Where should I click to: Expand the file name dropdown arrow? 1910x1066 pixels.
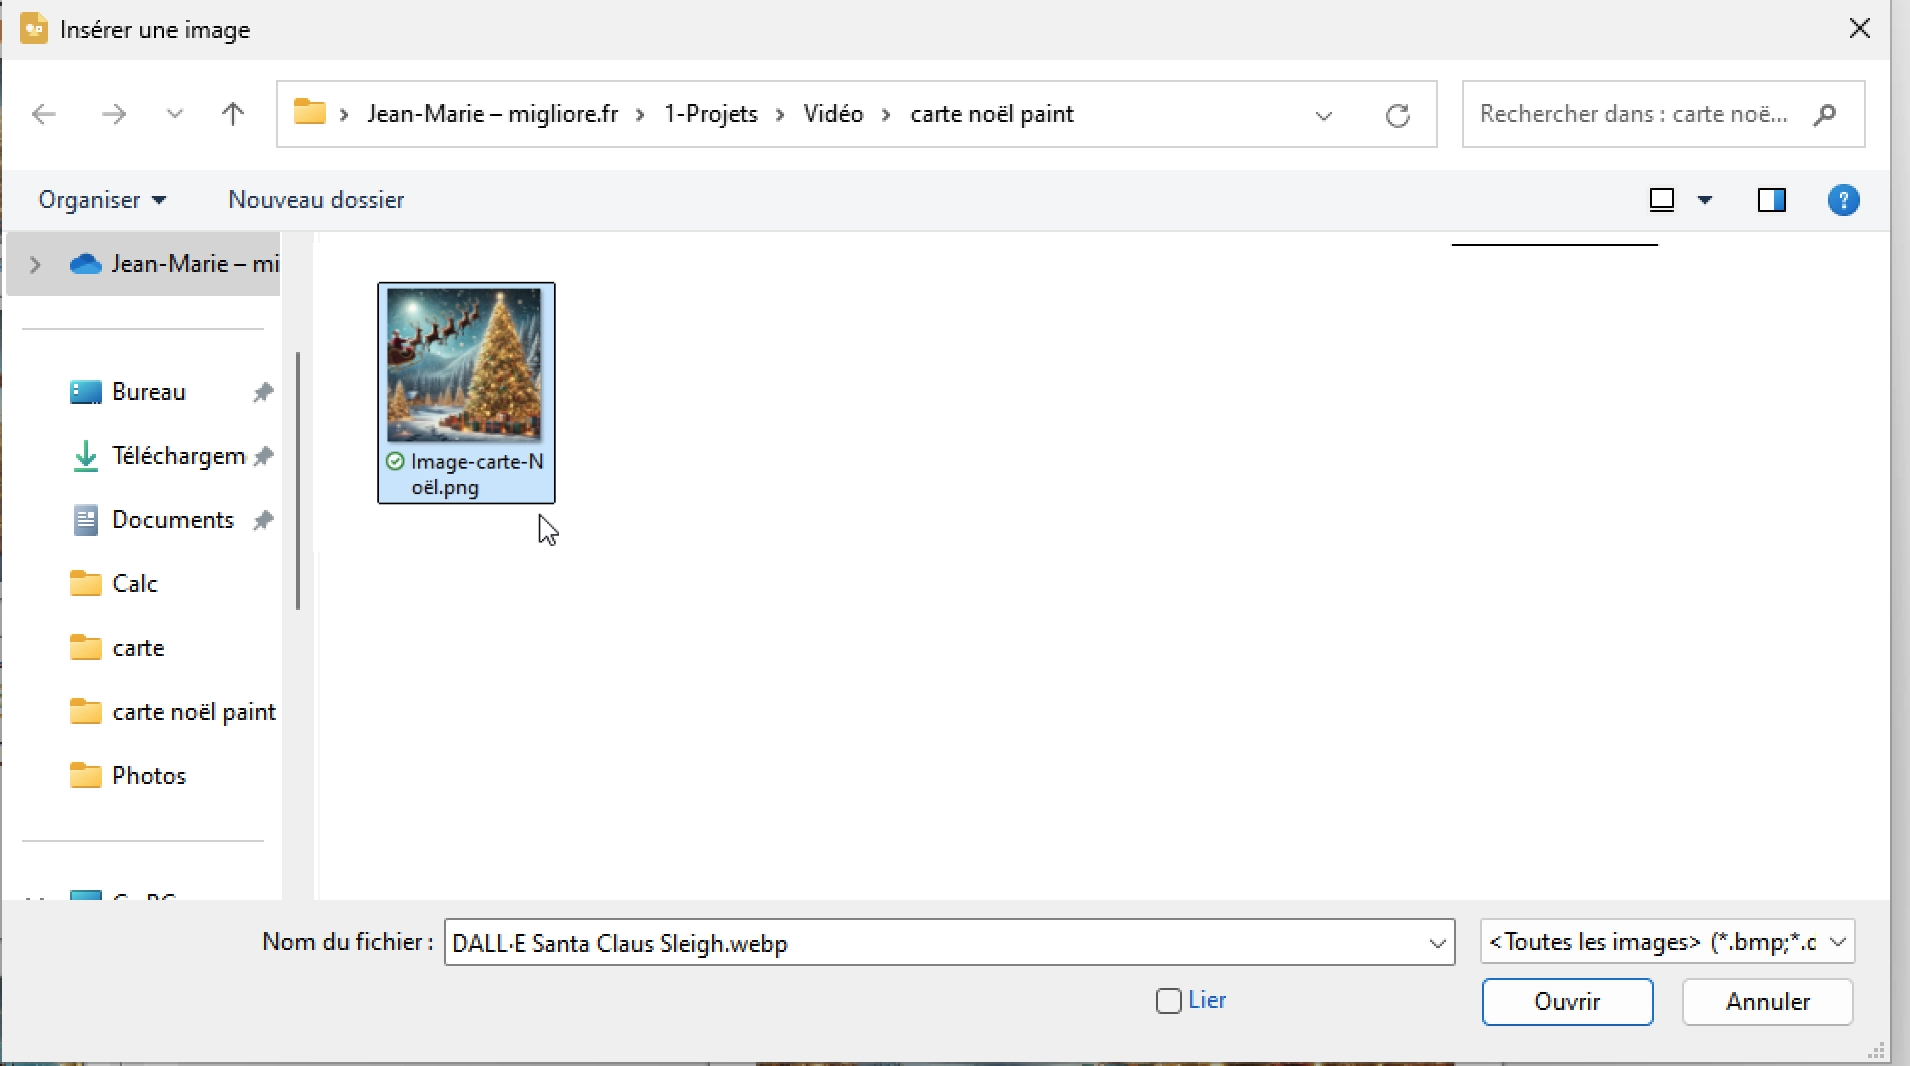pyautogui.click(x=1438, y=943)
